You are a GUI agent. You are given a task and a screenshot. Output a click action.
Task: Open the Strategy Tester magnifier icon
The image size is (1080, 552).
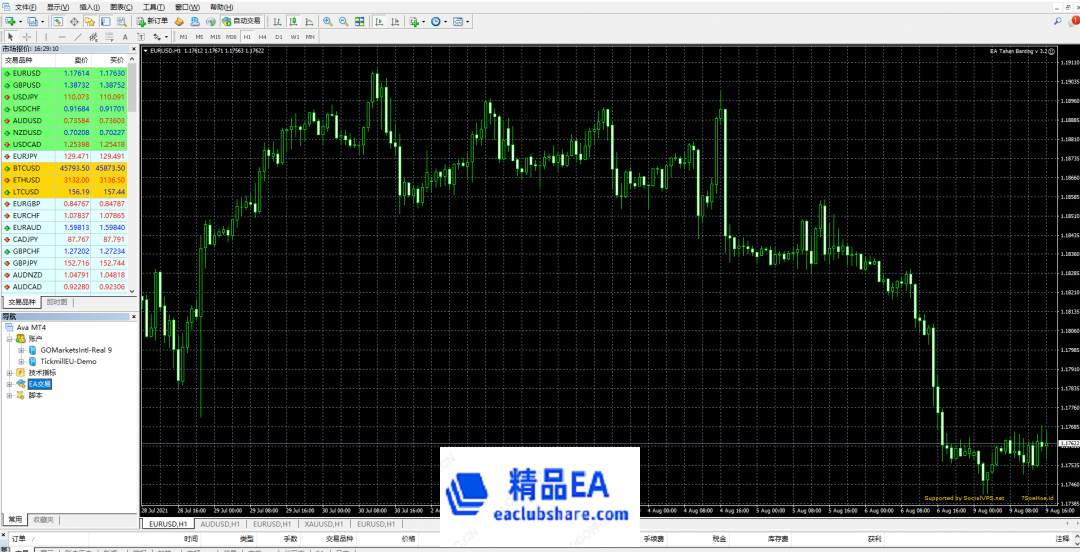122,21
